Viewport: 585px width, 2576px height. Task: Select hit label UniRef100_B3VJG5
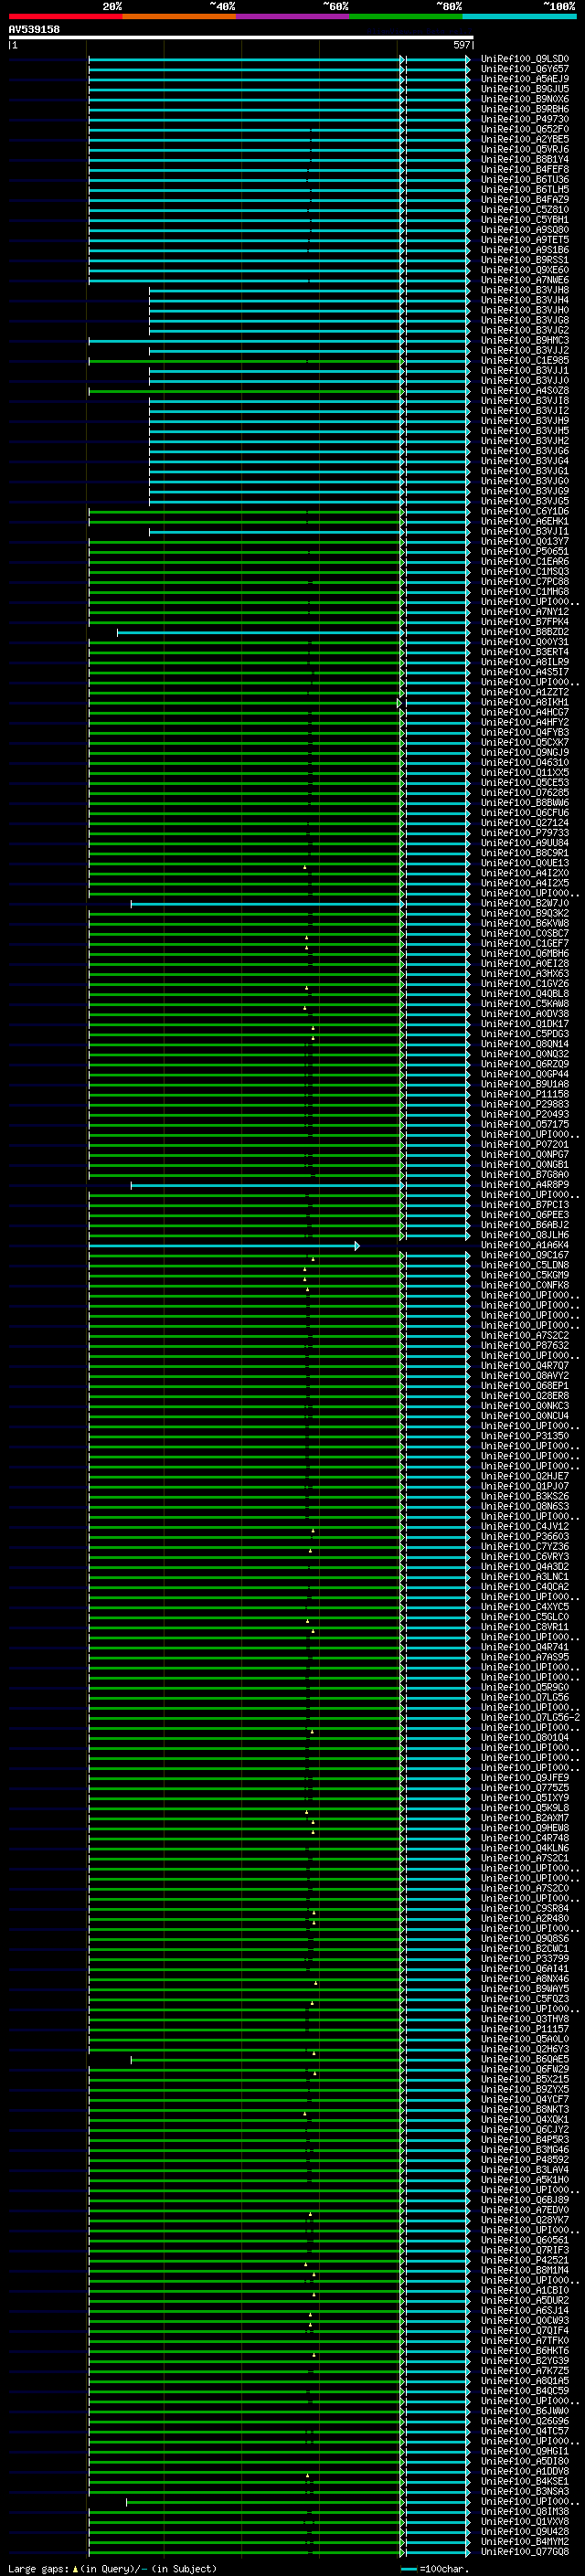(524, 501)
